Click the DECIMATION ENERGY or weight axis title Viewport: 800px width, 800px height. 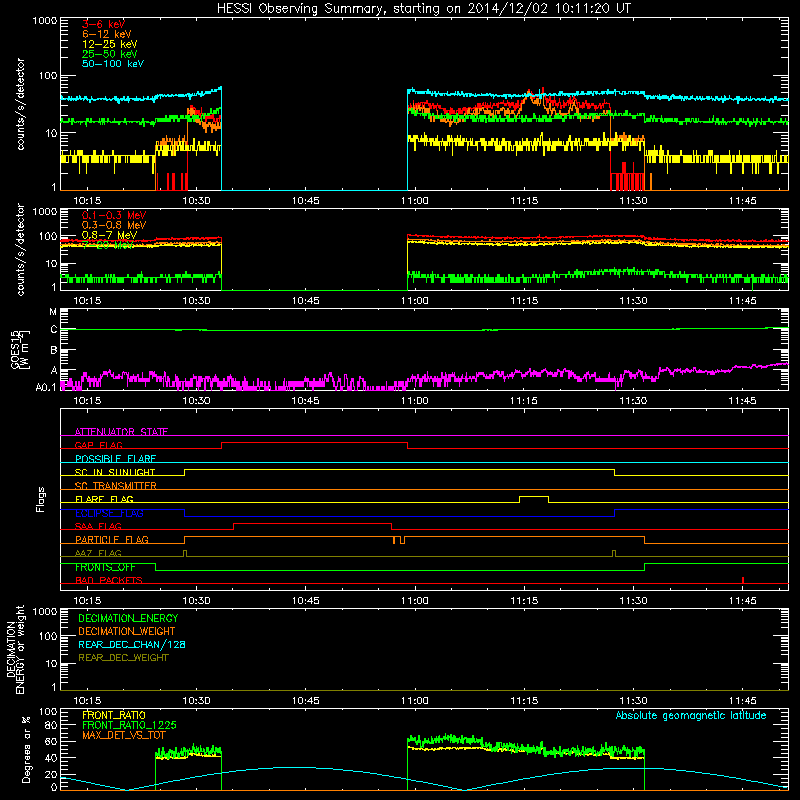coord(15,649)
